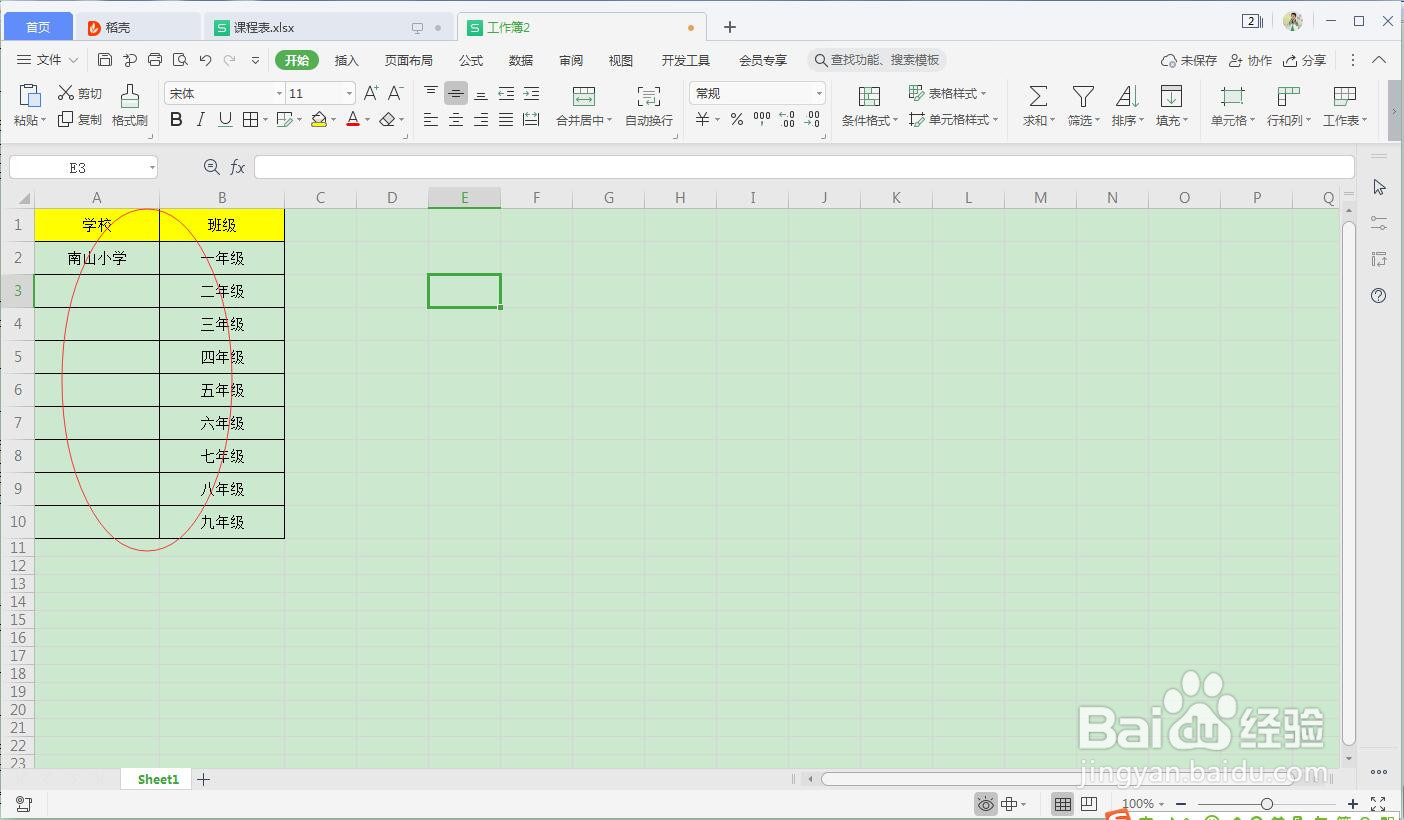Expand the number format dropdown showing 常规
The height and width of the screenshot is (820, 1404).
pyautogui.click(x=818, y=92)
